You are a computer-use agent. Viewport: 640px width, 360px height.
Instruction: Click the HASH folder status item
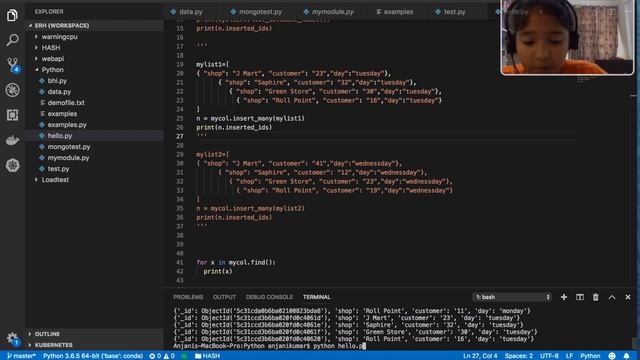[x=208, y=356]
